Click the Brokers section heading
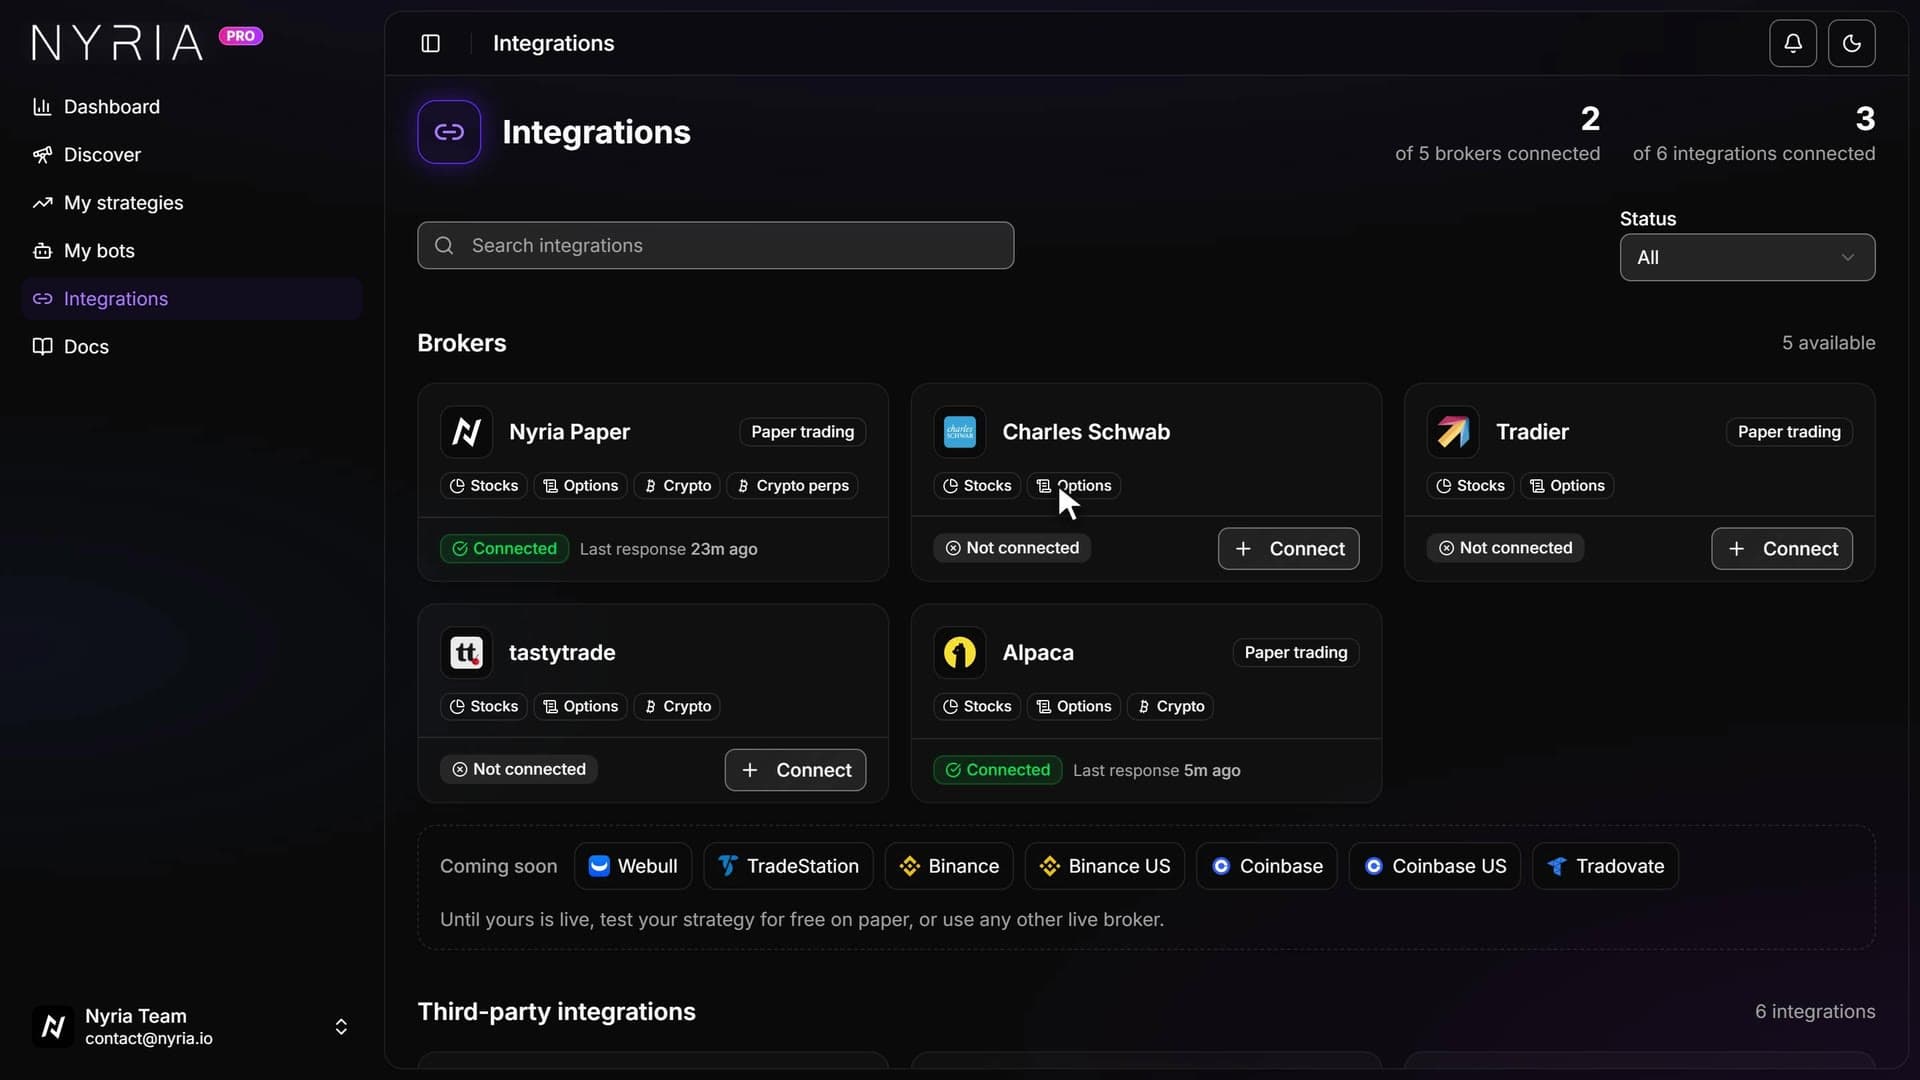This screenshot has width=1920, height=1080. pos(462,343)
